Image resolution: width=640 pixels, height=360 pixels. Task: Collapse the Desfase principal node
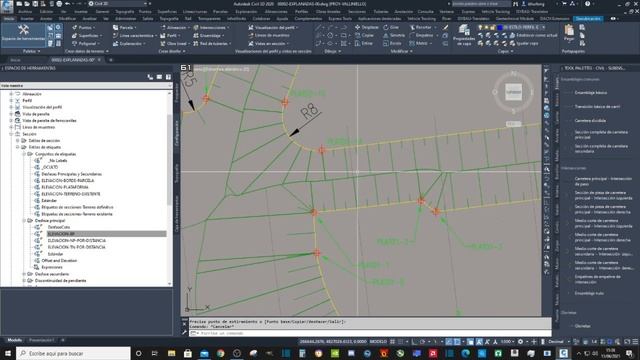point(24,220)
